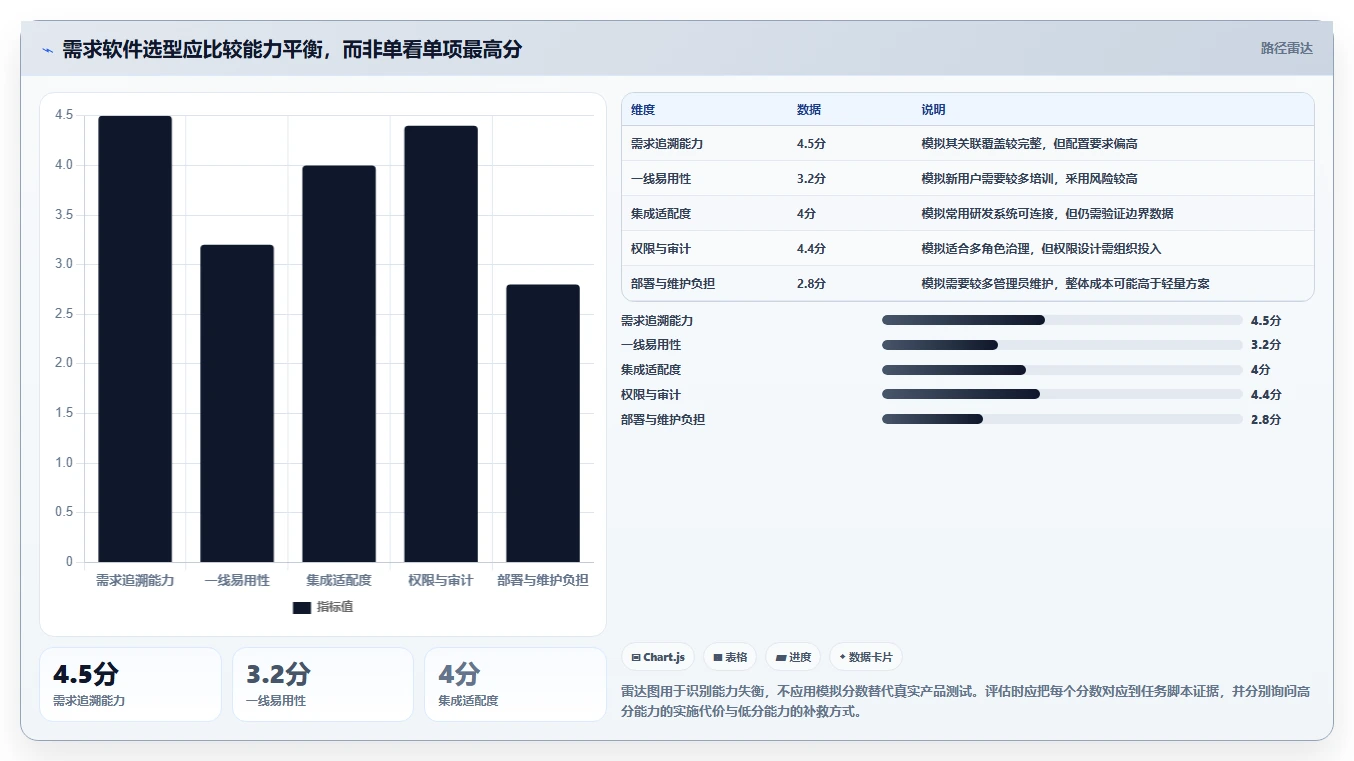Open the 4.5分 需求追溯能力 data card
The image size is (1354, 761).
(x=130, y=684)
